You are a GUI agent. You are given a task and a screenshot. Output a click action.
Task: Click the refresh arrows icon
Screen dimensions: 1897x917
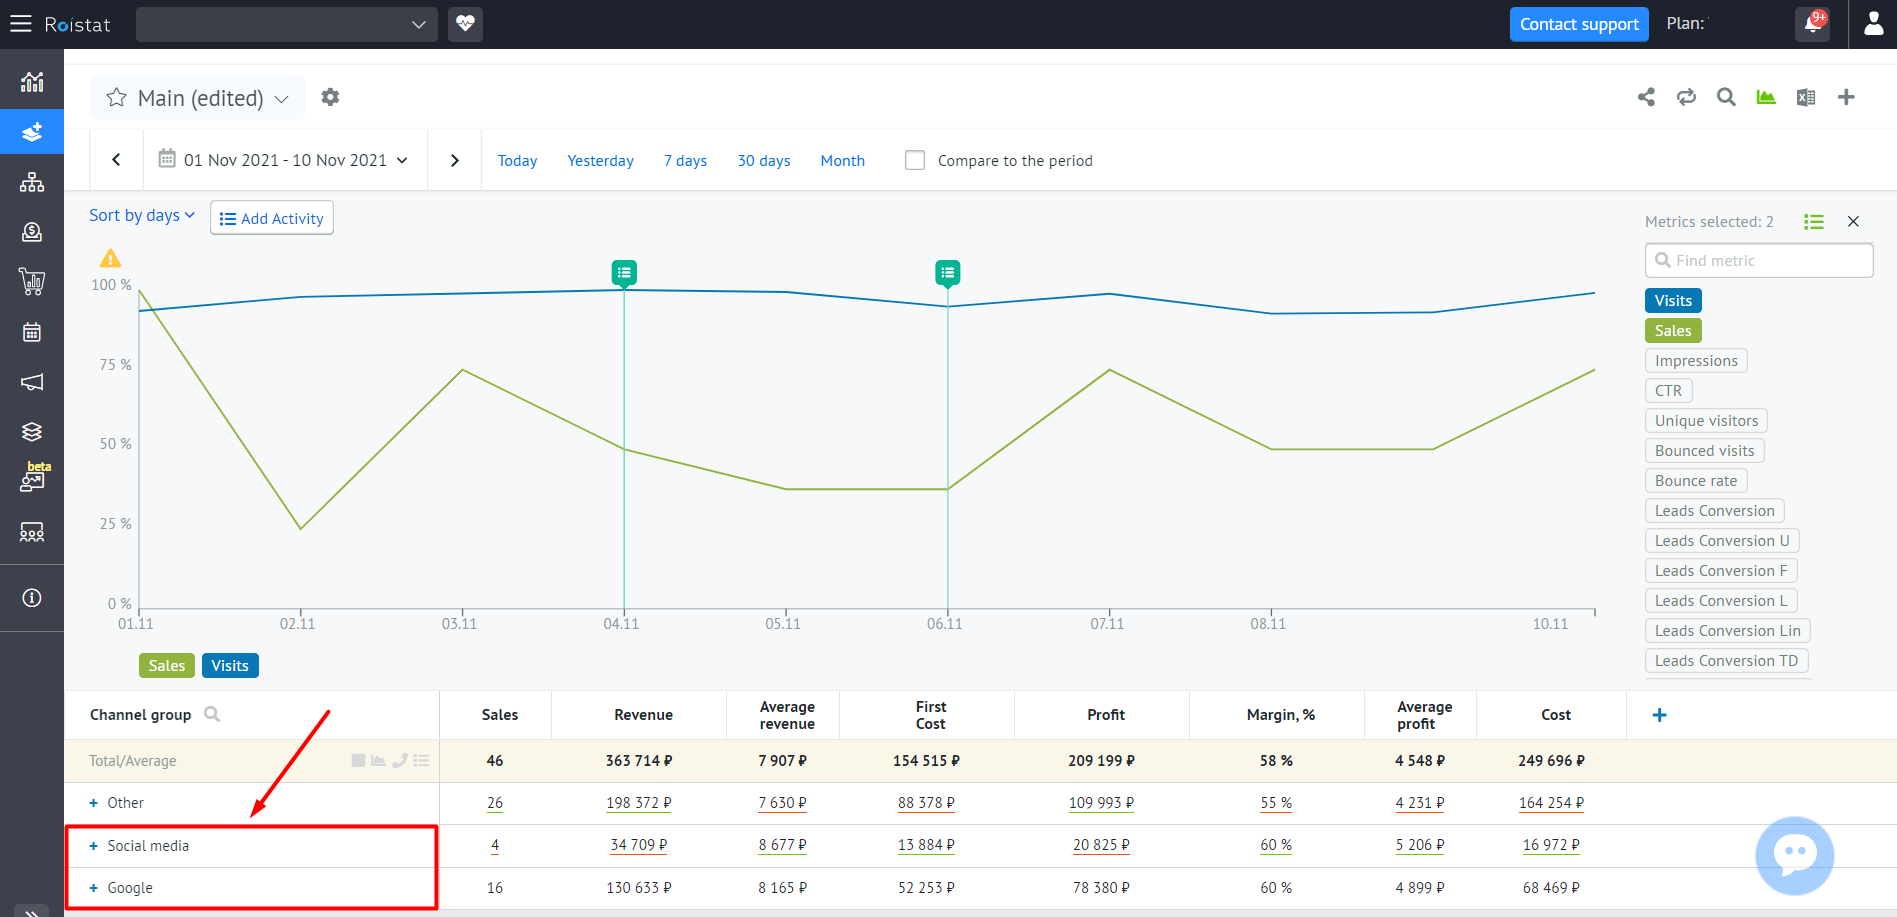coord(1686,97)
